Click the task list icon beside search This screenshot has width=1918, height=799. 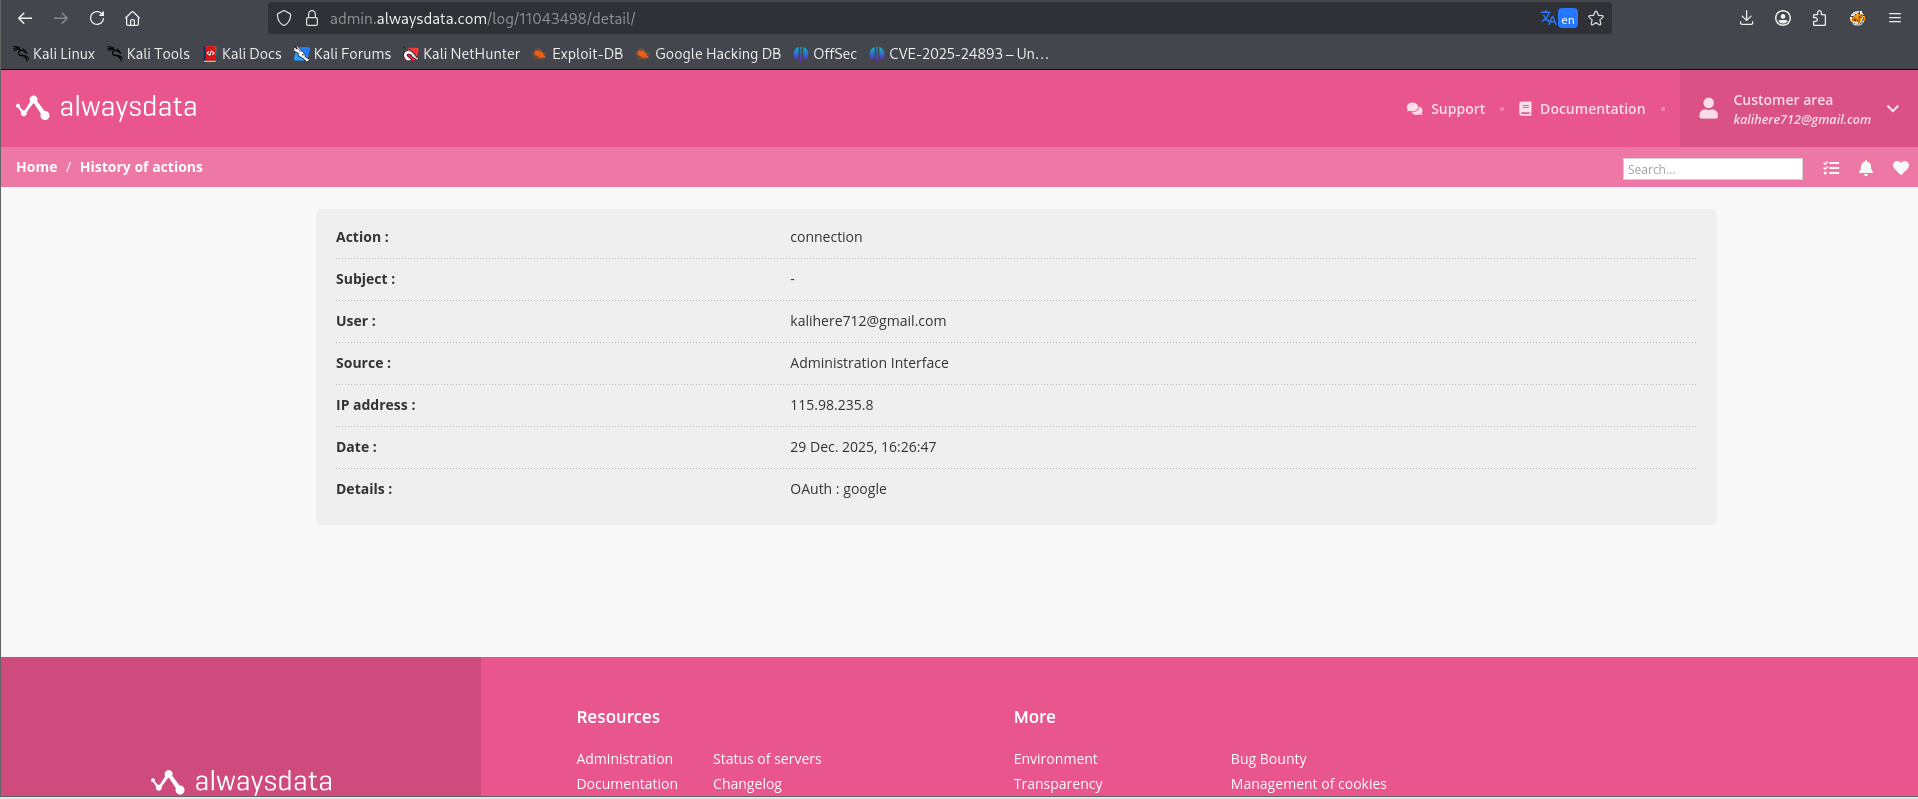coord(1831,168)
